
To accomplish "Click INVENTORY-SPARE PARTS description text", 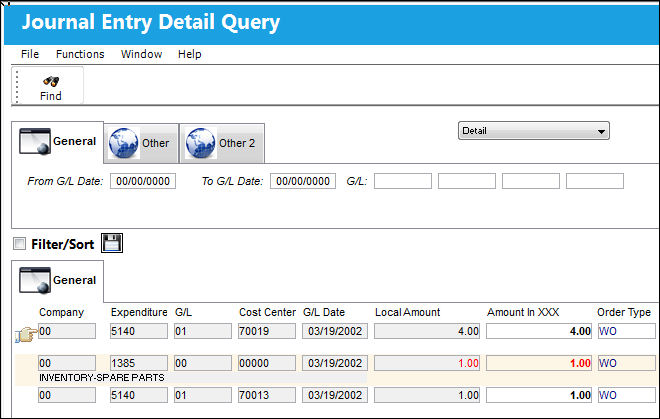I will tap(102, 378).
